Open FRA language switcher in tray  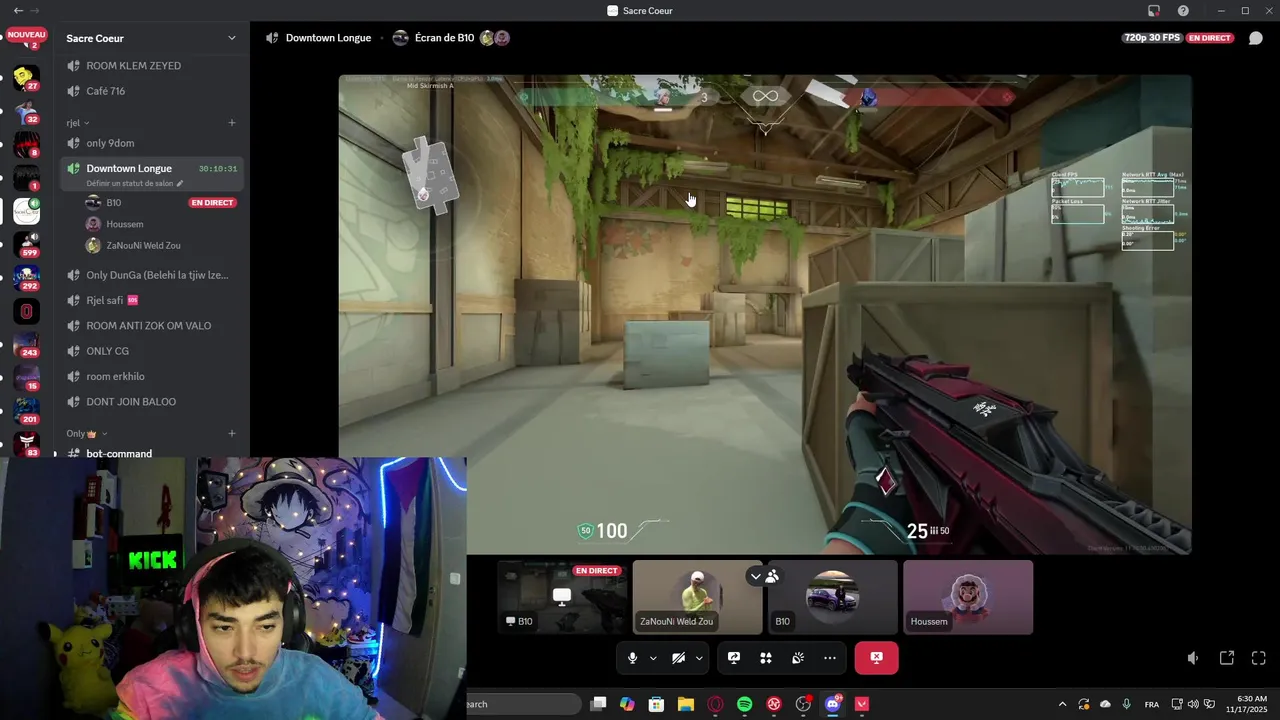[x=1152, y=704]
